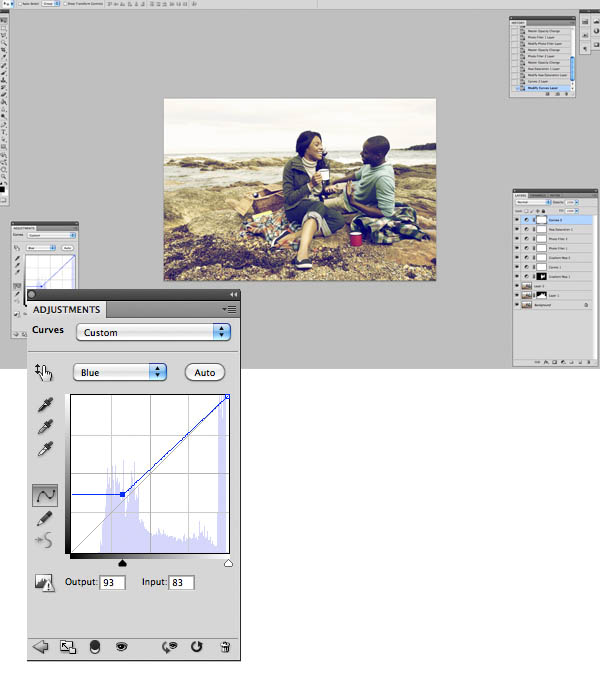Click the trash icon in Adjustments panel
Viewport: 600px width, 692px height.
pyautogui.click(x=225, y=647)
